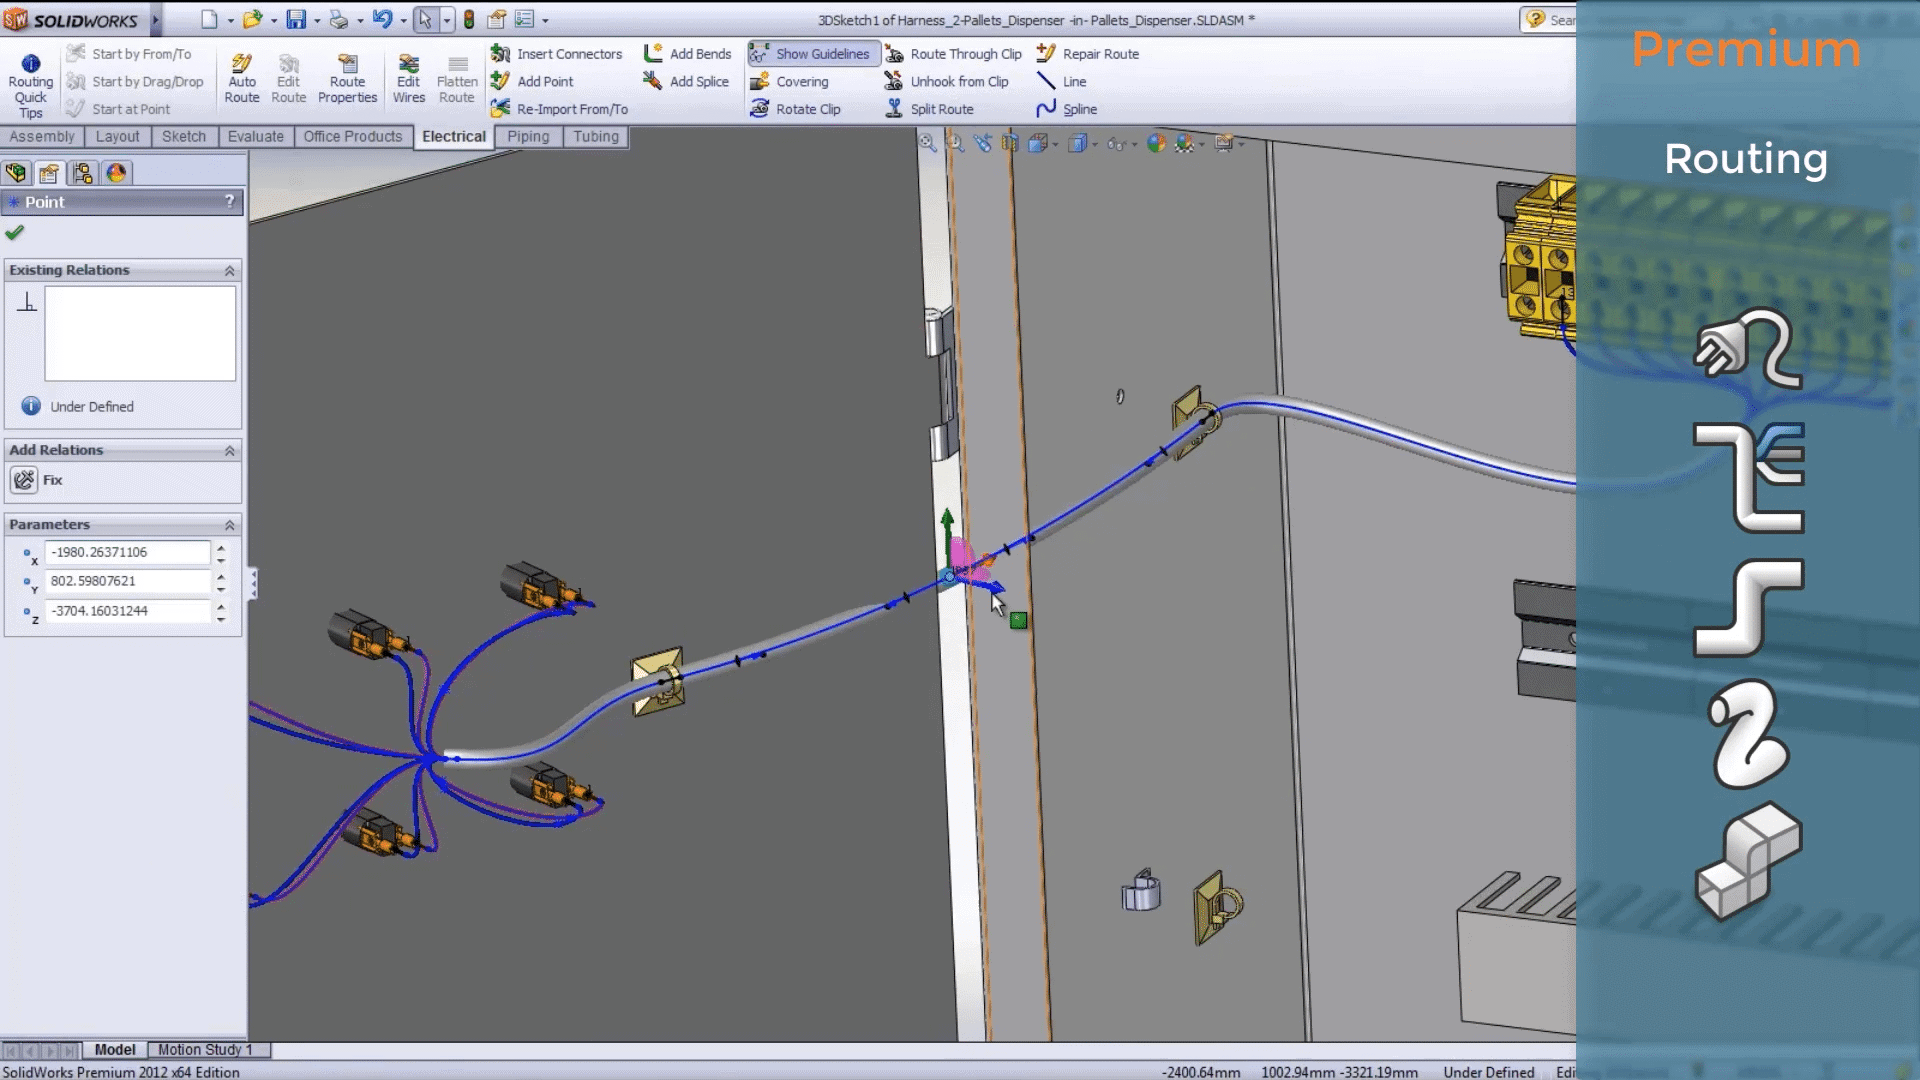Open Point PropertyManager help
Viewport: 1920px width, 1080px height.
pos(230,201)
